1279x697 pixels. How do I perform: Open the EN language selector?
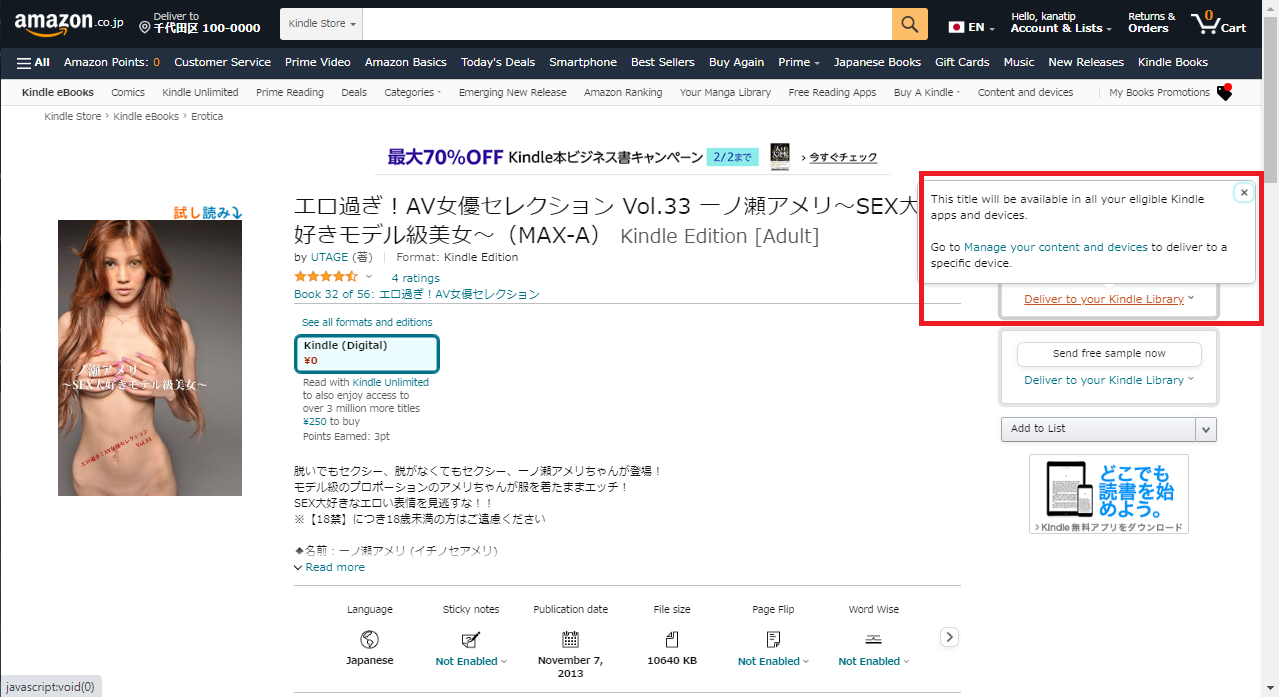(971, 27)
